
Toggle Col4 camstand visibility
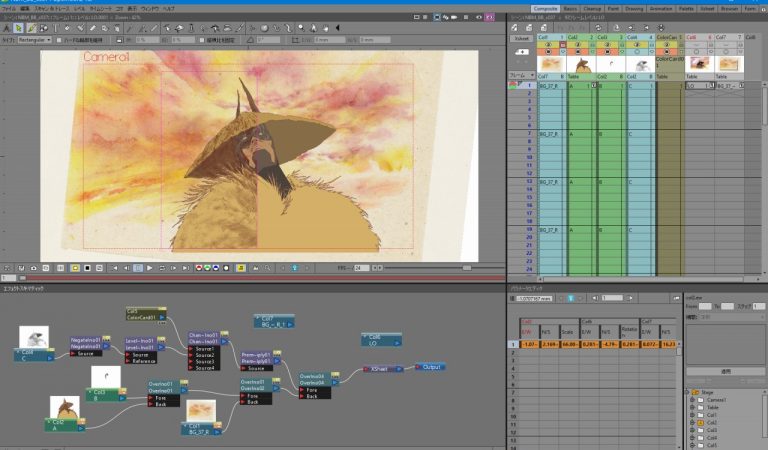click(x=637, y=51)
